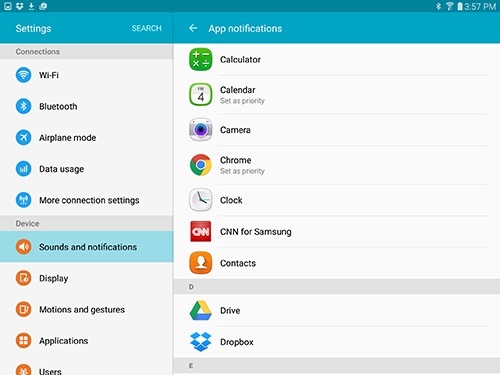Tap the Airplane mode icon
The image size is (500, 375).
click(x=23, y=137)
